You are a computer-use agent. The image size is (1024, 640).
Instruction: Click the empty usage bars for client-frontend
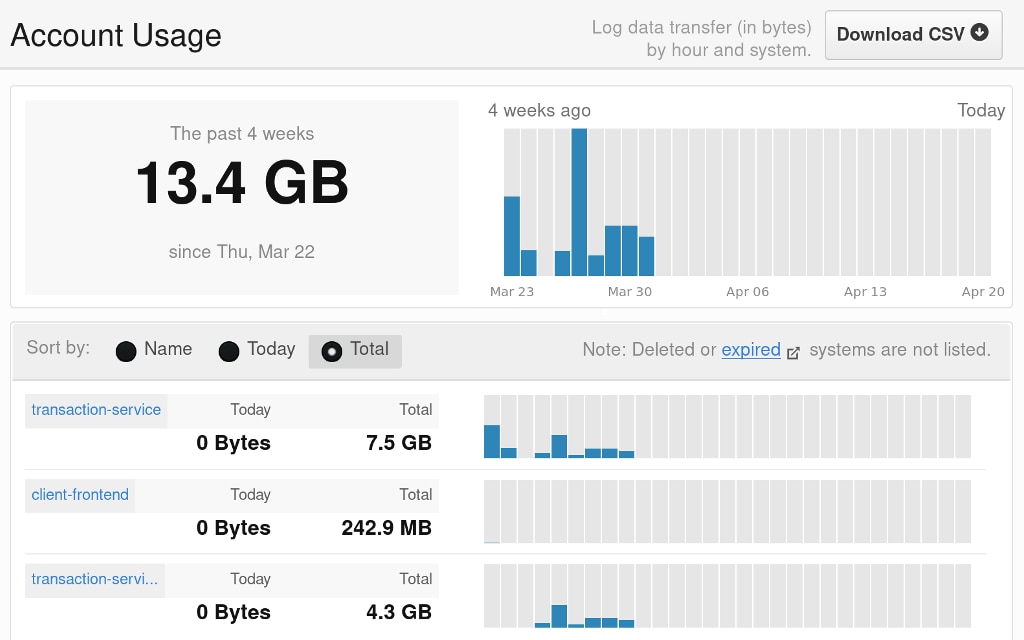tap(728, 512)
